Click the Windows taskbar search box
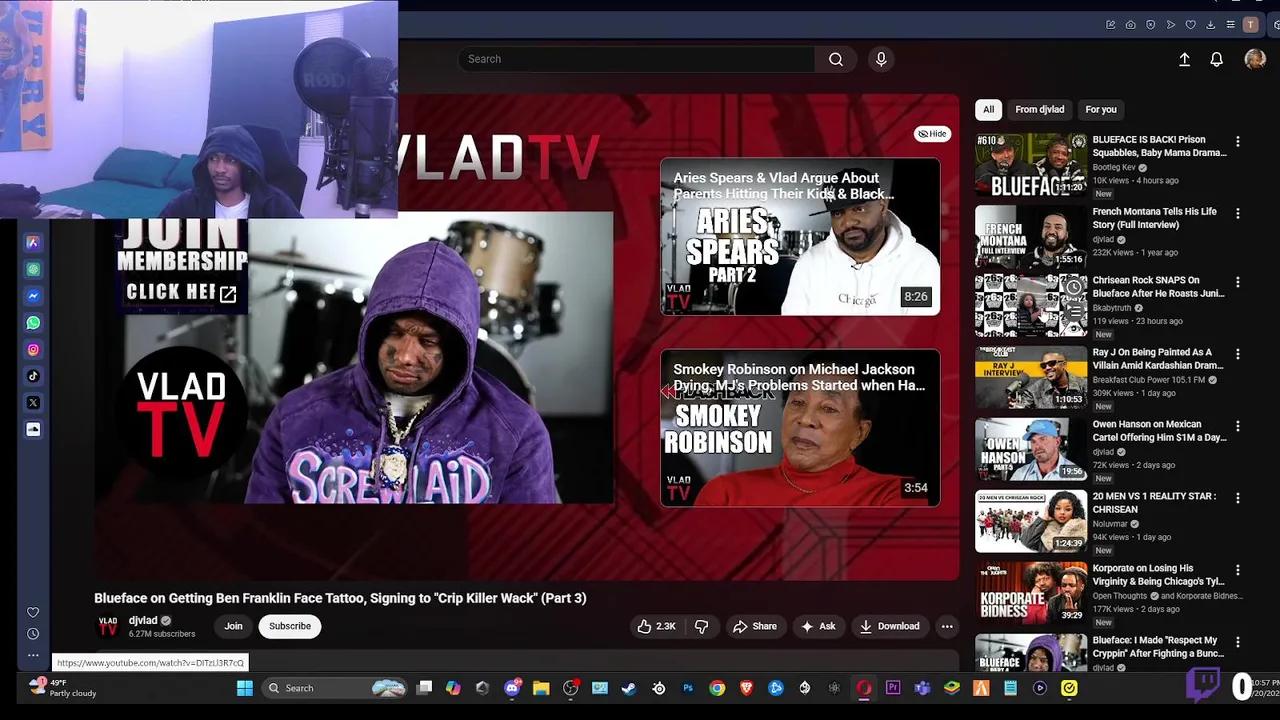 [335, 688]
